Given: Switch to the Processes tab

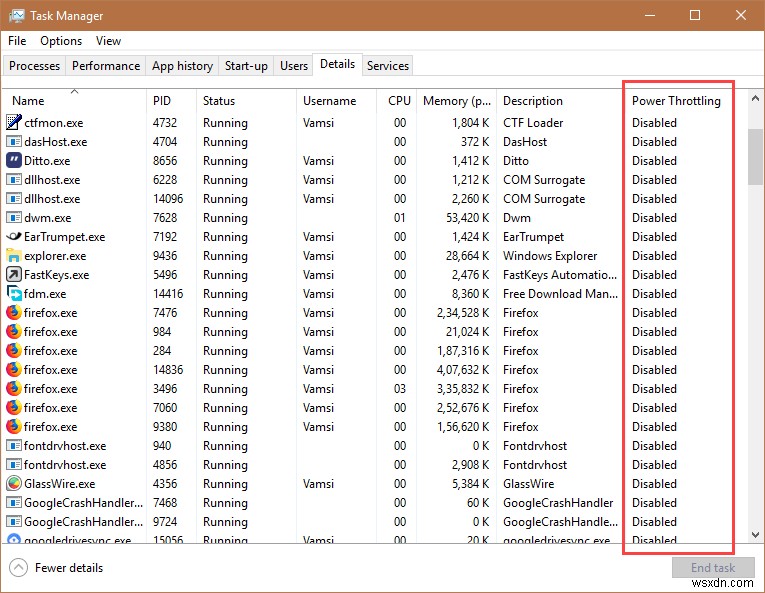Looking at the screenshot, I should coord(34,65).
